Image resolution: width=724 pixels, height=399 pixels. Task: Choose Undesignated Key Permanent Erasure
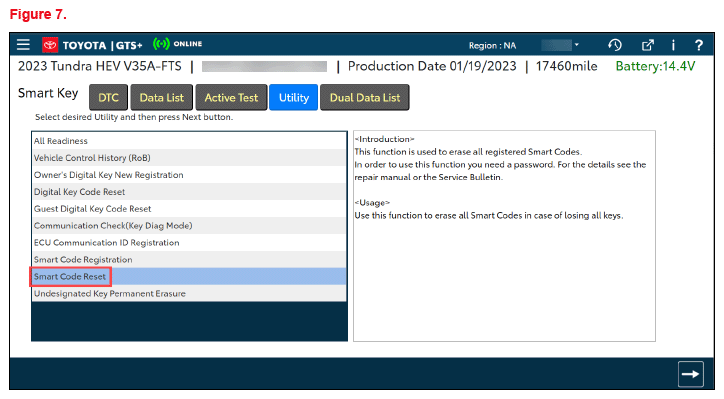[189, 294]
